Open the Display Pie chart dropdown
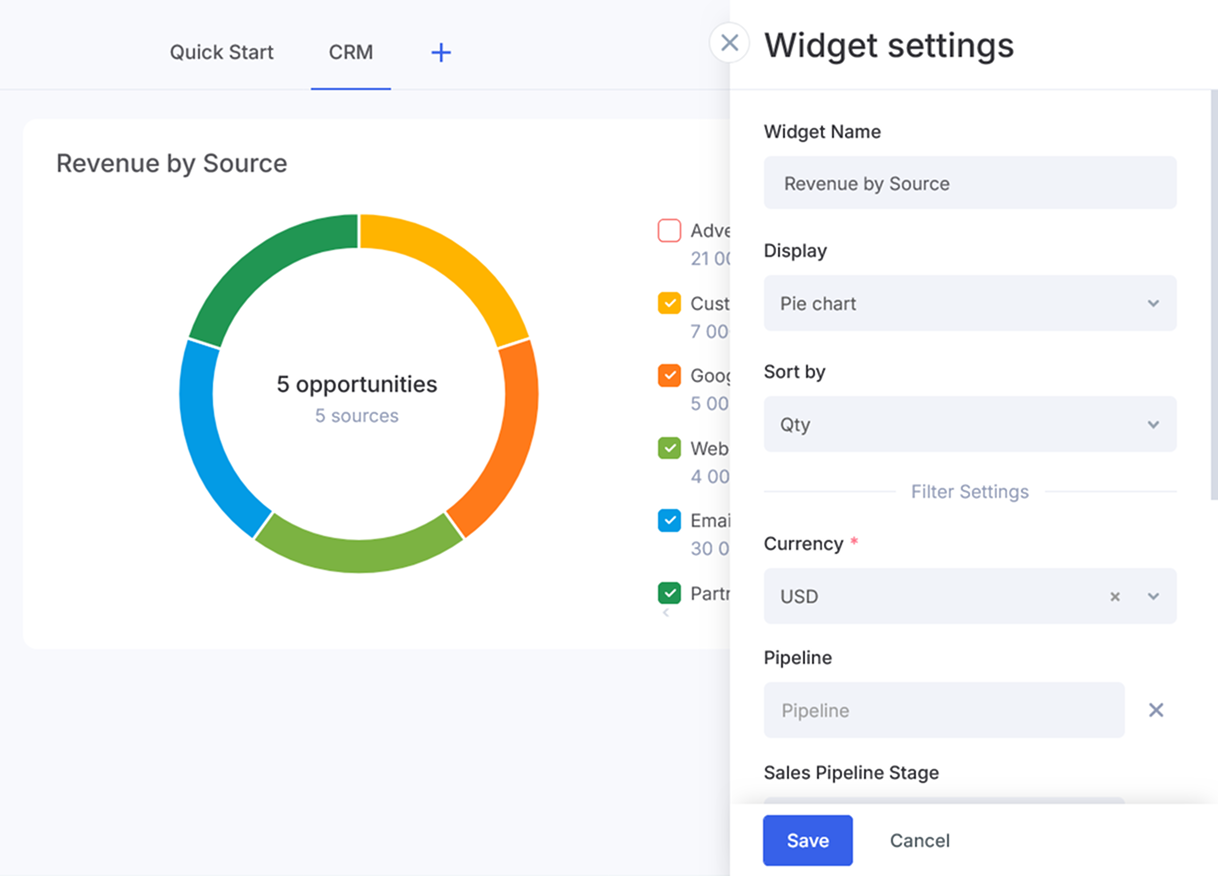The width and height of the screenshot is (1218, 876). click(x=969, y=304)
